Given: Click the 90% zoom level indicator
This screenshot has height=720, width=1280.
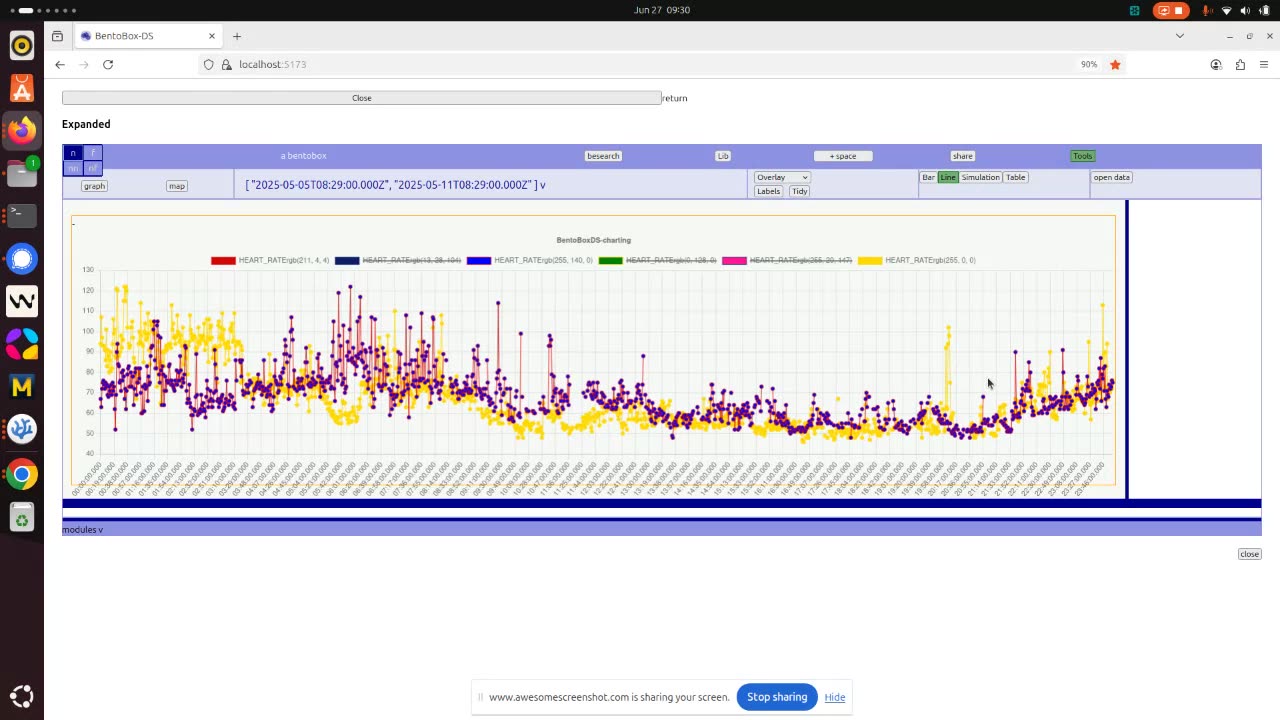Looking at the screenshot, I should pyautogui.click(x=1089, y=64).
